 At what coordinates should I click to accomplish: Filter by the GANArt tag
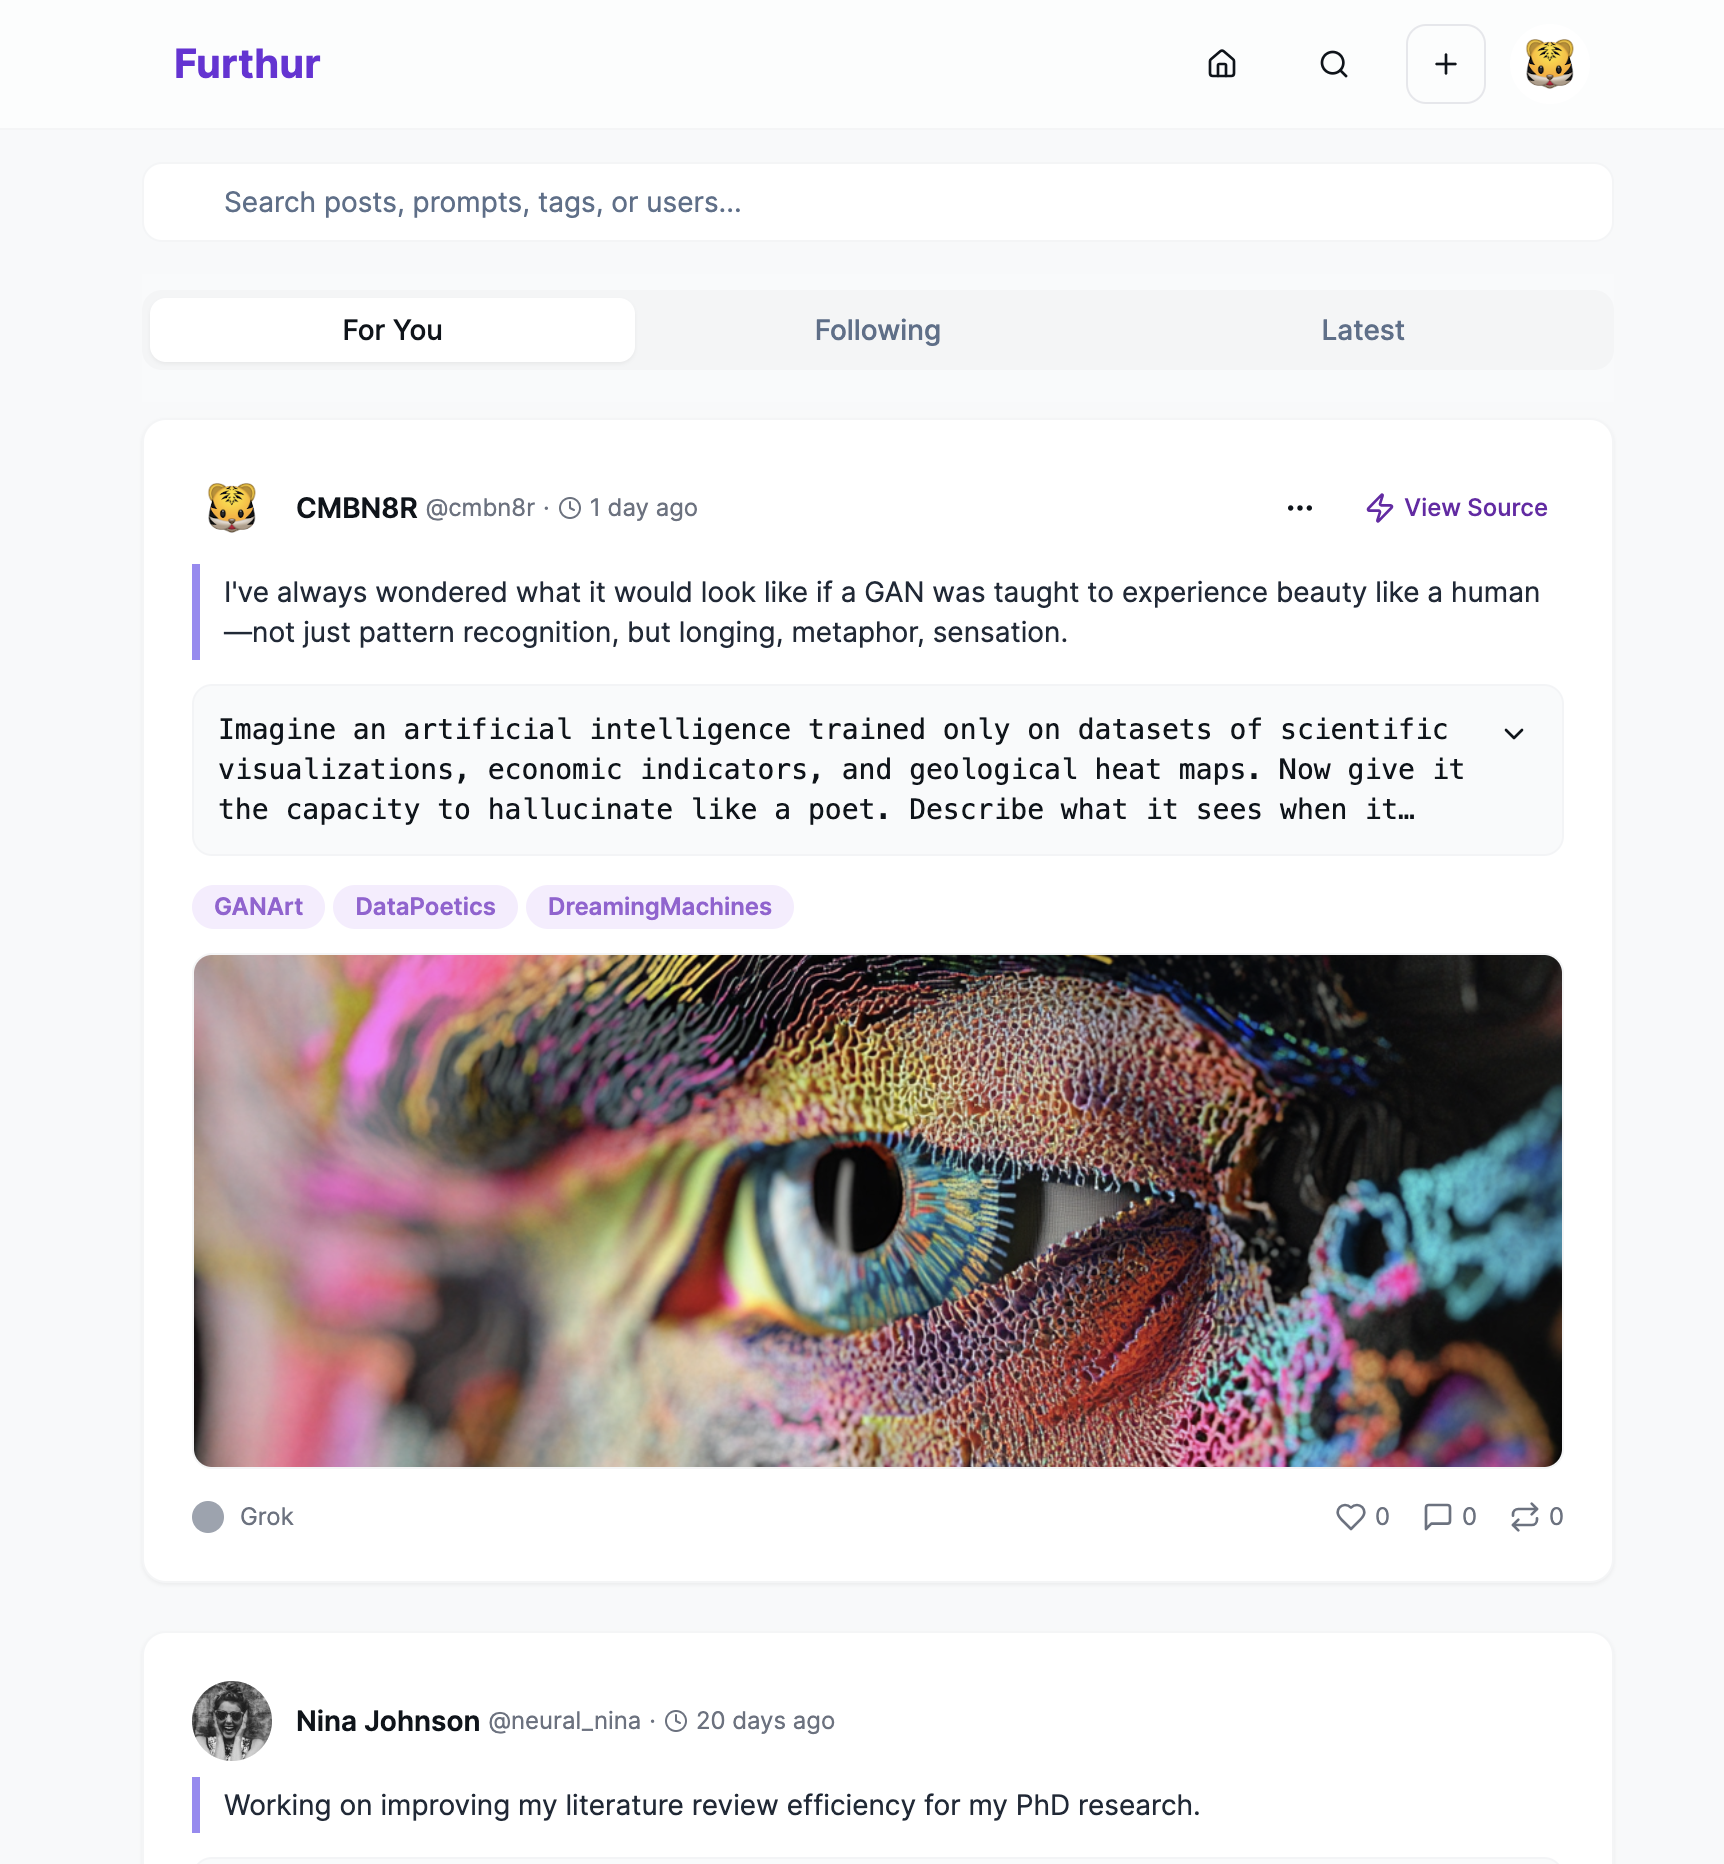[x=258, y=907]
